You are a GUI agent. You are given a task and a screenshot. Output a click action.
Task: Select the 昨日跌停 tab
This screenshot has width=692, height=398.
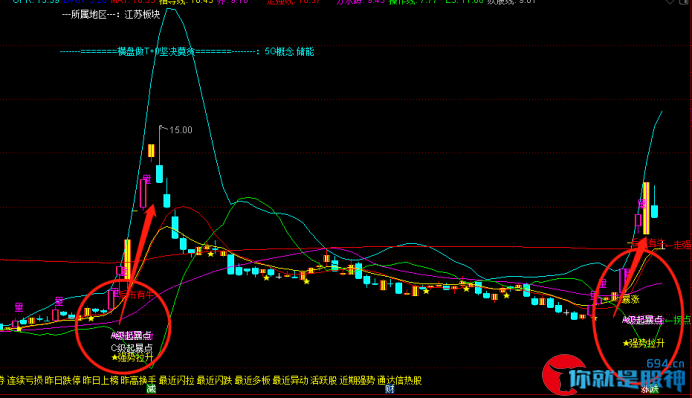[x=63, y=380]
